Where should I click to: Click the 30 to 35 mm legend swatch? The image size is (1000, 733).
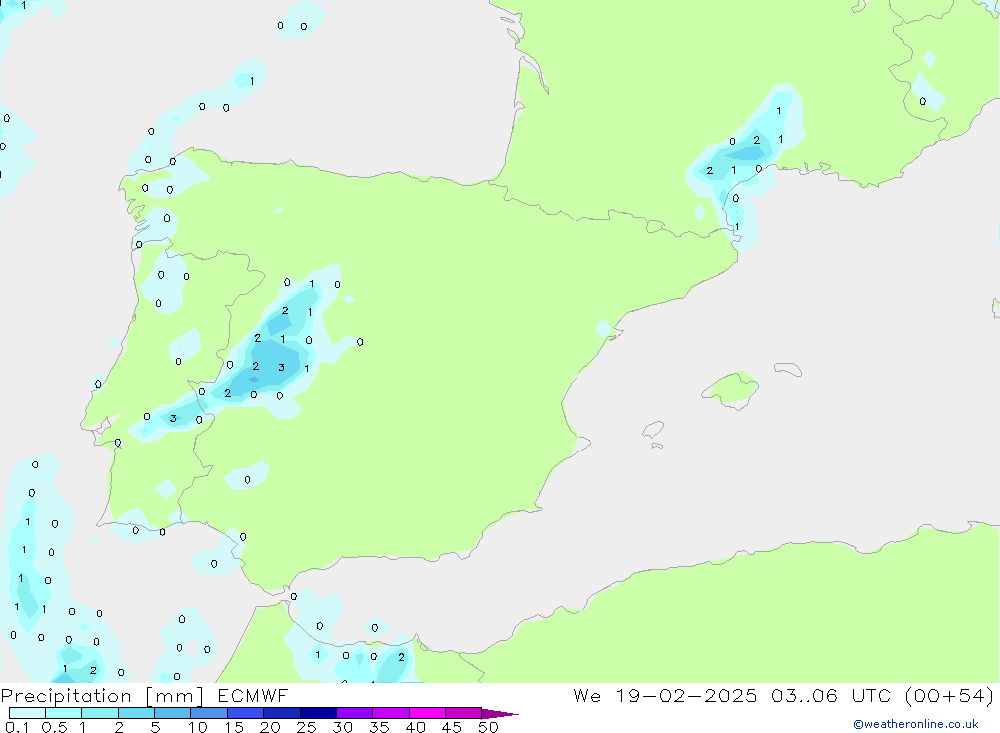click(355, 713)
